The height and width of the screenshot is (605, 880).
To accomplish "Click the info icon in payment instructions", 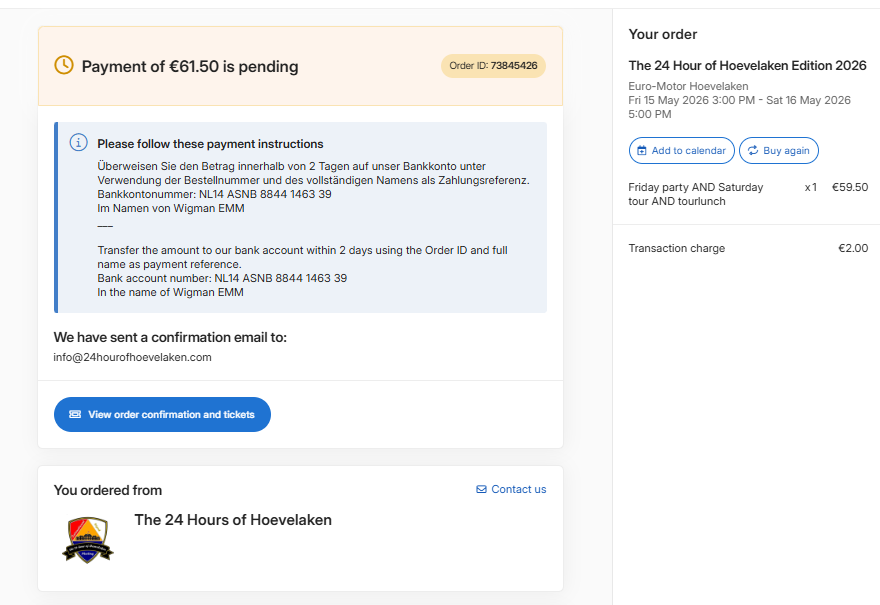I will pos(78,142).
